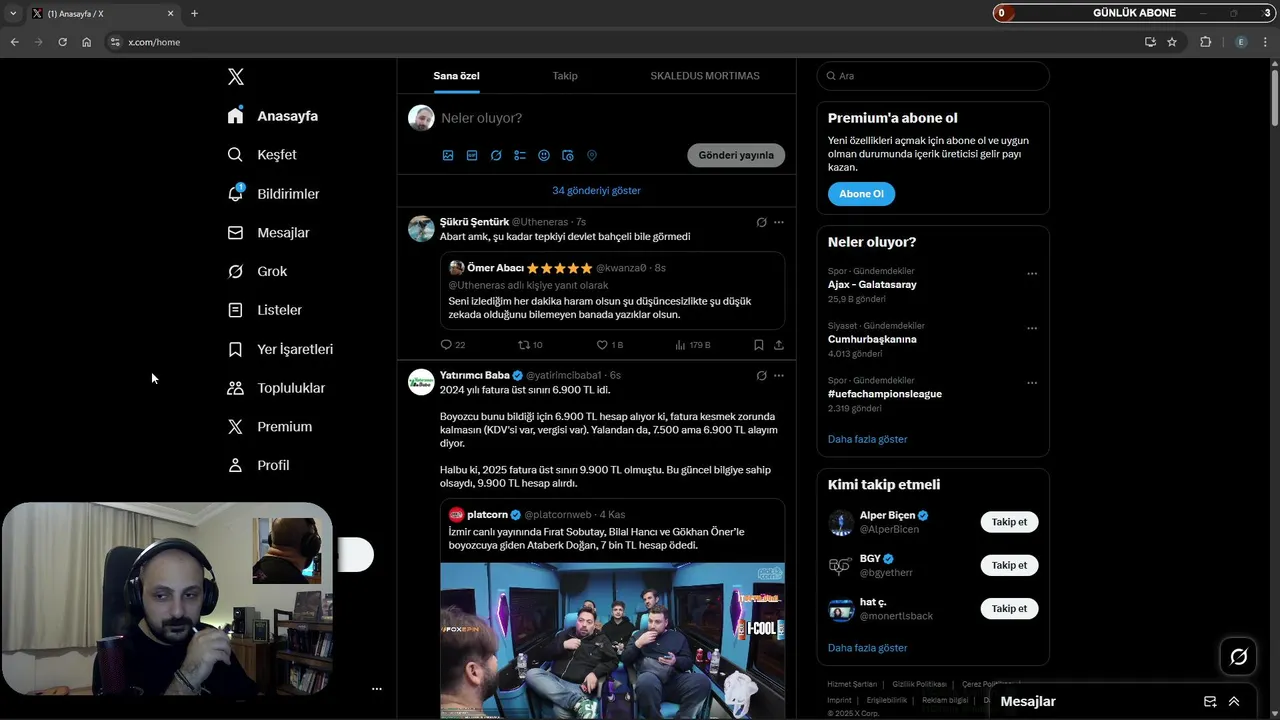Open Grok action on Şükrü Şentürk post
This screenshot has height=720, width=1280.
tap(761, 222)
